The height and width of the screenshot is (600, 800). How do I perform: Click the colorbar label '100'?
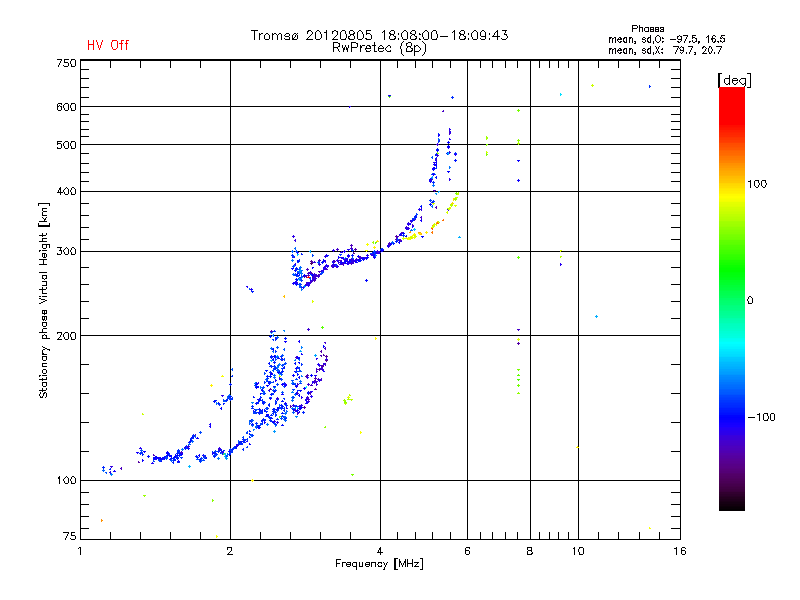[757, 184]
